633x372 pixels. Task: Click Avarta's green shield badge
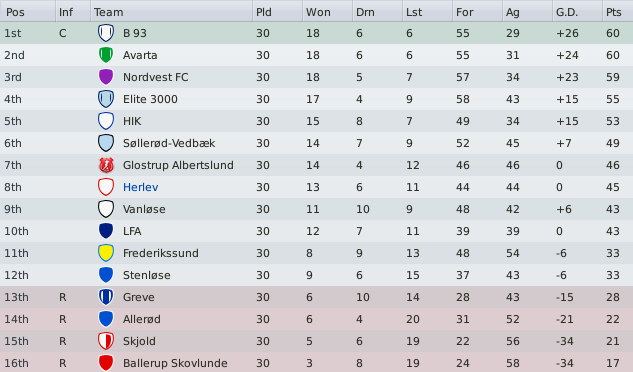[x=106, y=55]
